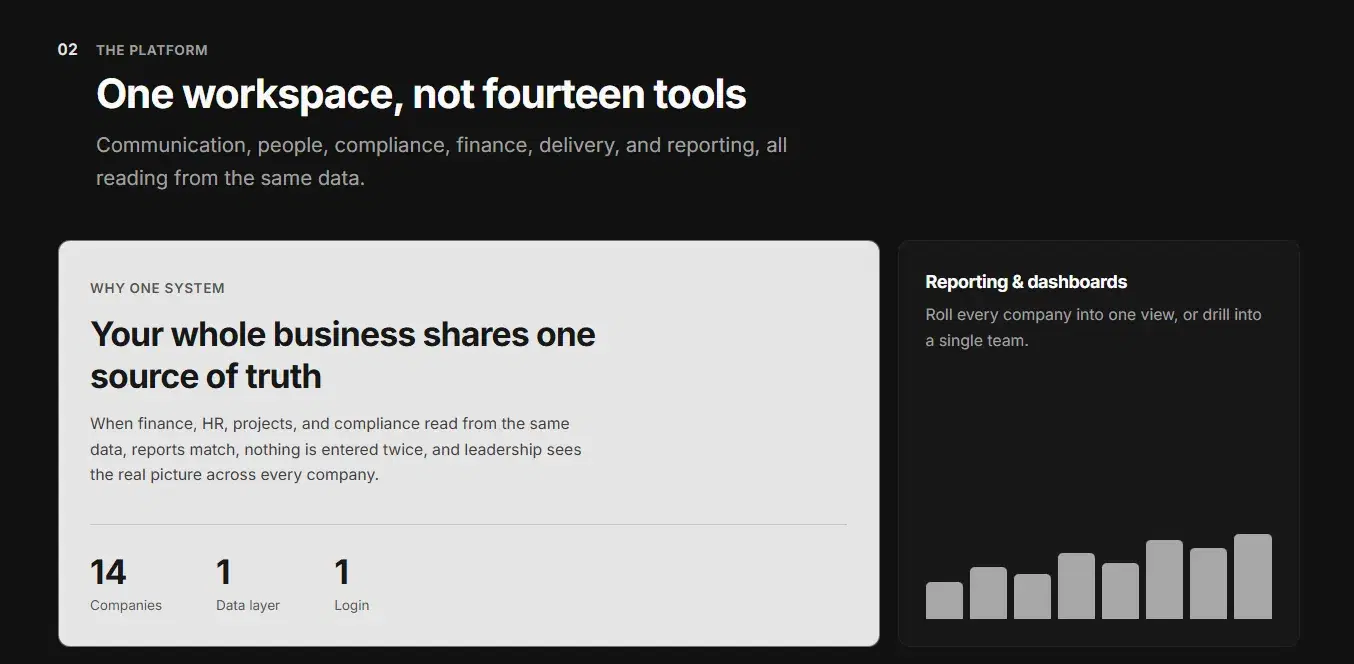The image size is (1354, 664).
Task: Click the '1 Login' statistic
Action: coord(351,584)
